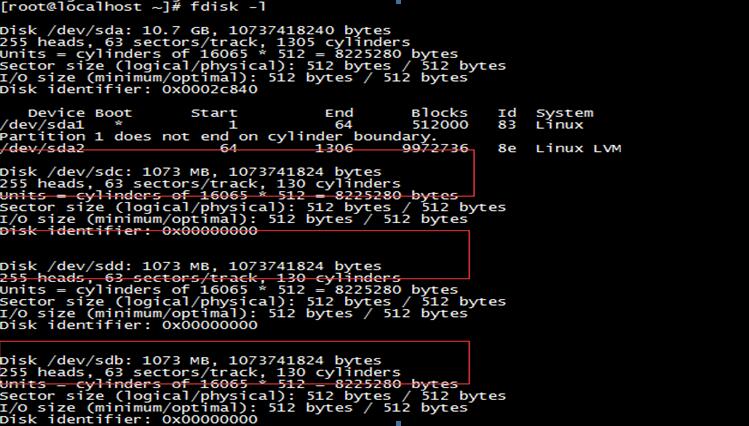Click the root@localhost prompt
The image size is (749, 426).
[x=91, y=7]
